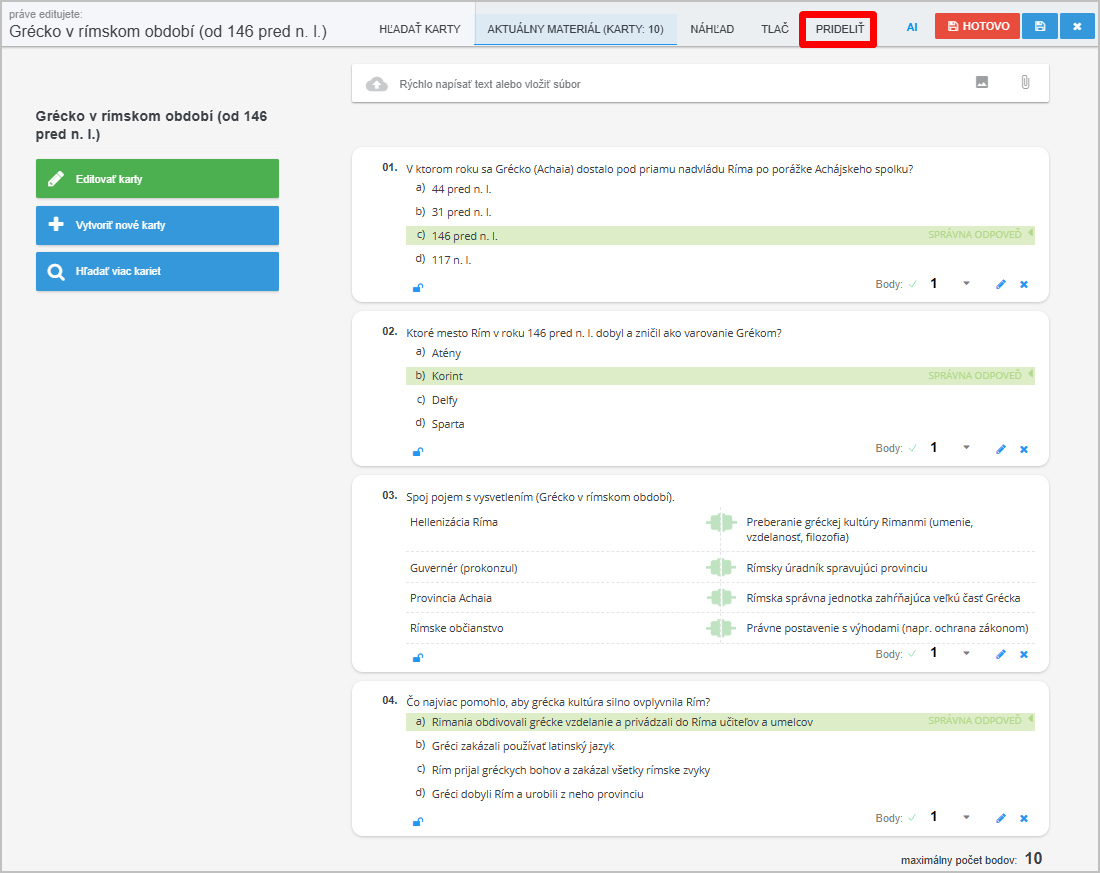The image size is (1100, 873).
Task: Click the pencil edit icon for question 01
Action: click(1001, 285)
